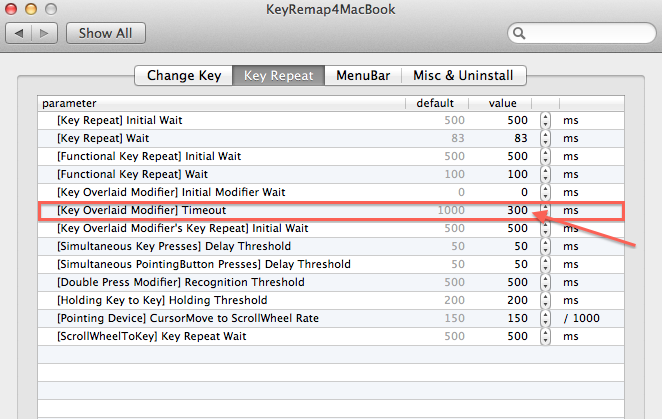Click stepper for Key Overlaid Modifier Timeout
Screen dimensions: 662x419
(545, 210)
